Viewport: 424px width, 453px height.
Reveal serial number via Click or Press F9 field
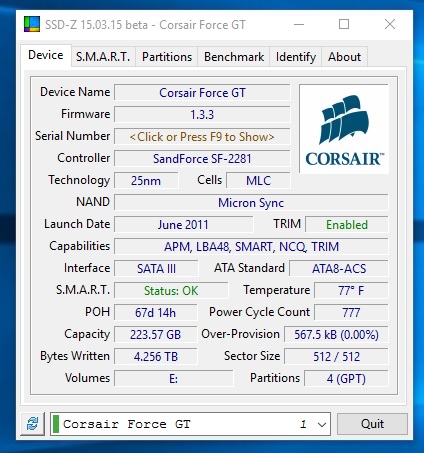pyautogui.click(x=202, y=137)
